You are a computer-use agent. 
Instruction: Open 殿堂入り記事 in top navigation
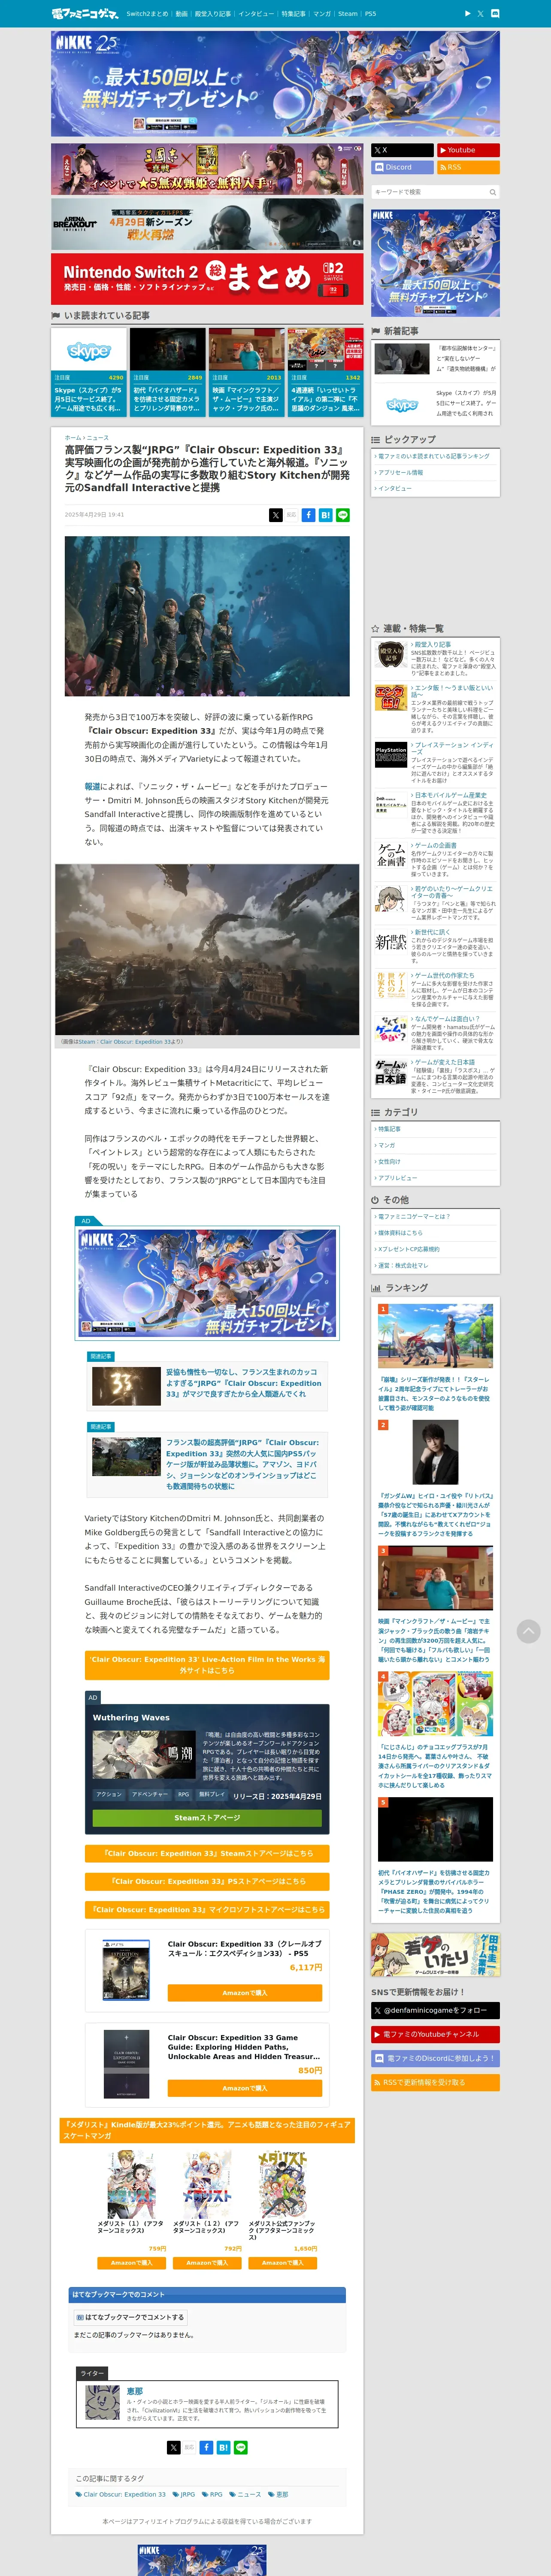pyautogui.click(x=213, y=14)
